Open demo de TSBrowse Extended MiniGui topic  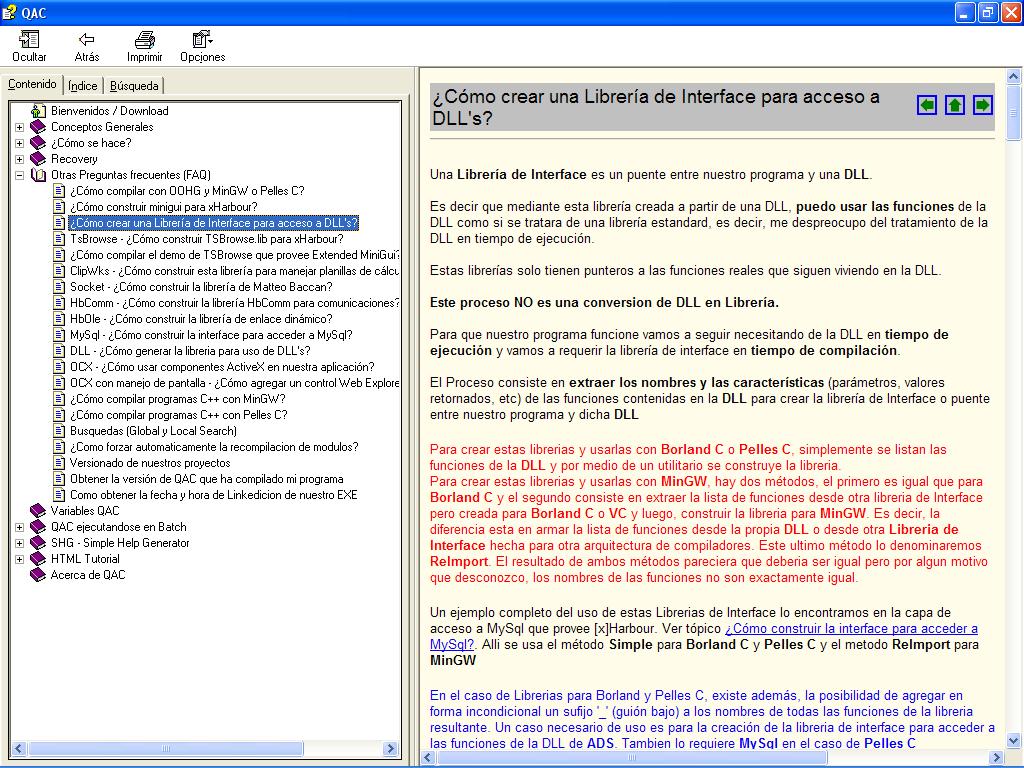(234, 255)
